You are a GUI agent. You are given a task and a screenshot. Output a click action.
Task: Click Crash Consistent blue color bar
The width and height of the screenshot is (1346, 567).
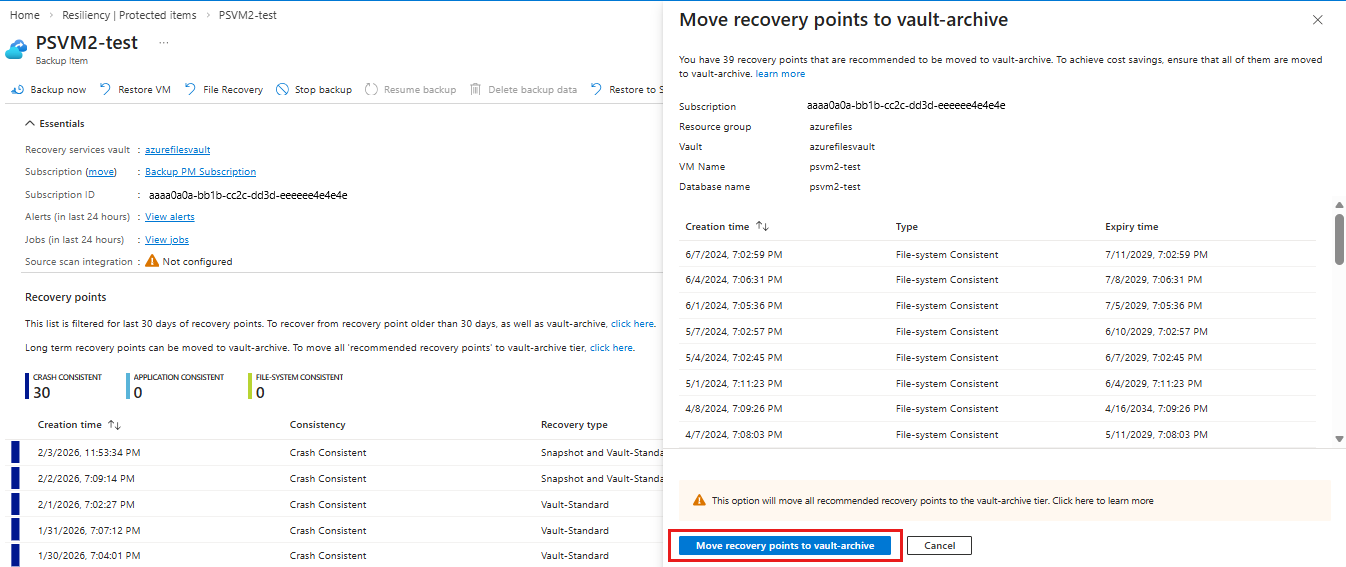26,385
